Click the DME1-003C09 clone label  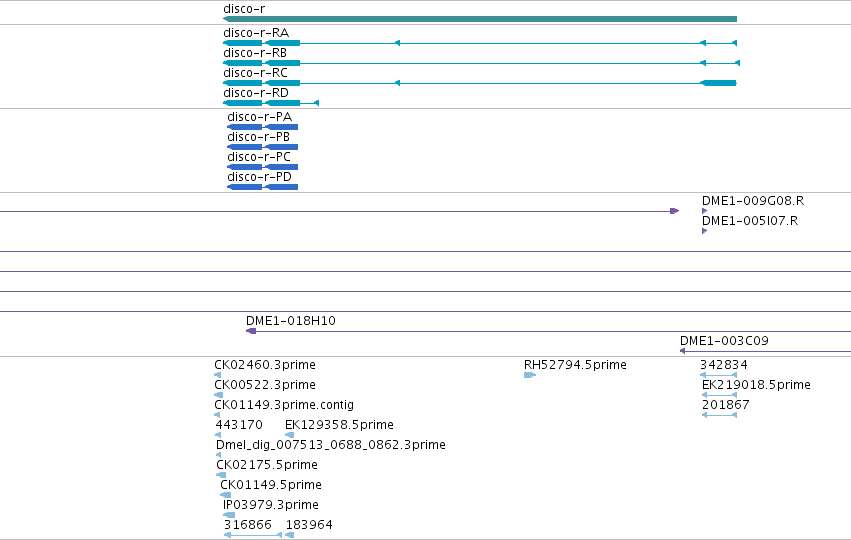pos(725,341)
